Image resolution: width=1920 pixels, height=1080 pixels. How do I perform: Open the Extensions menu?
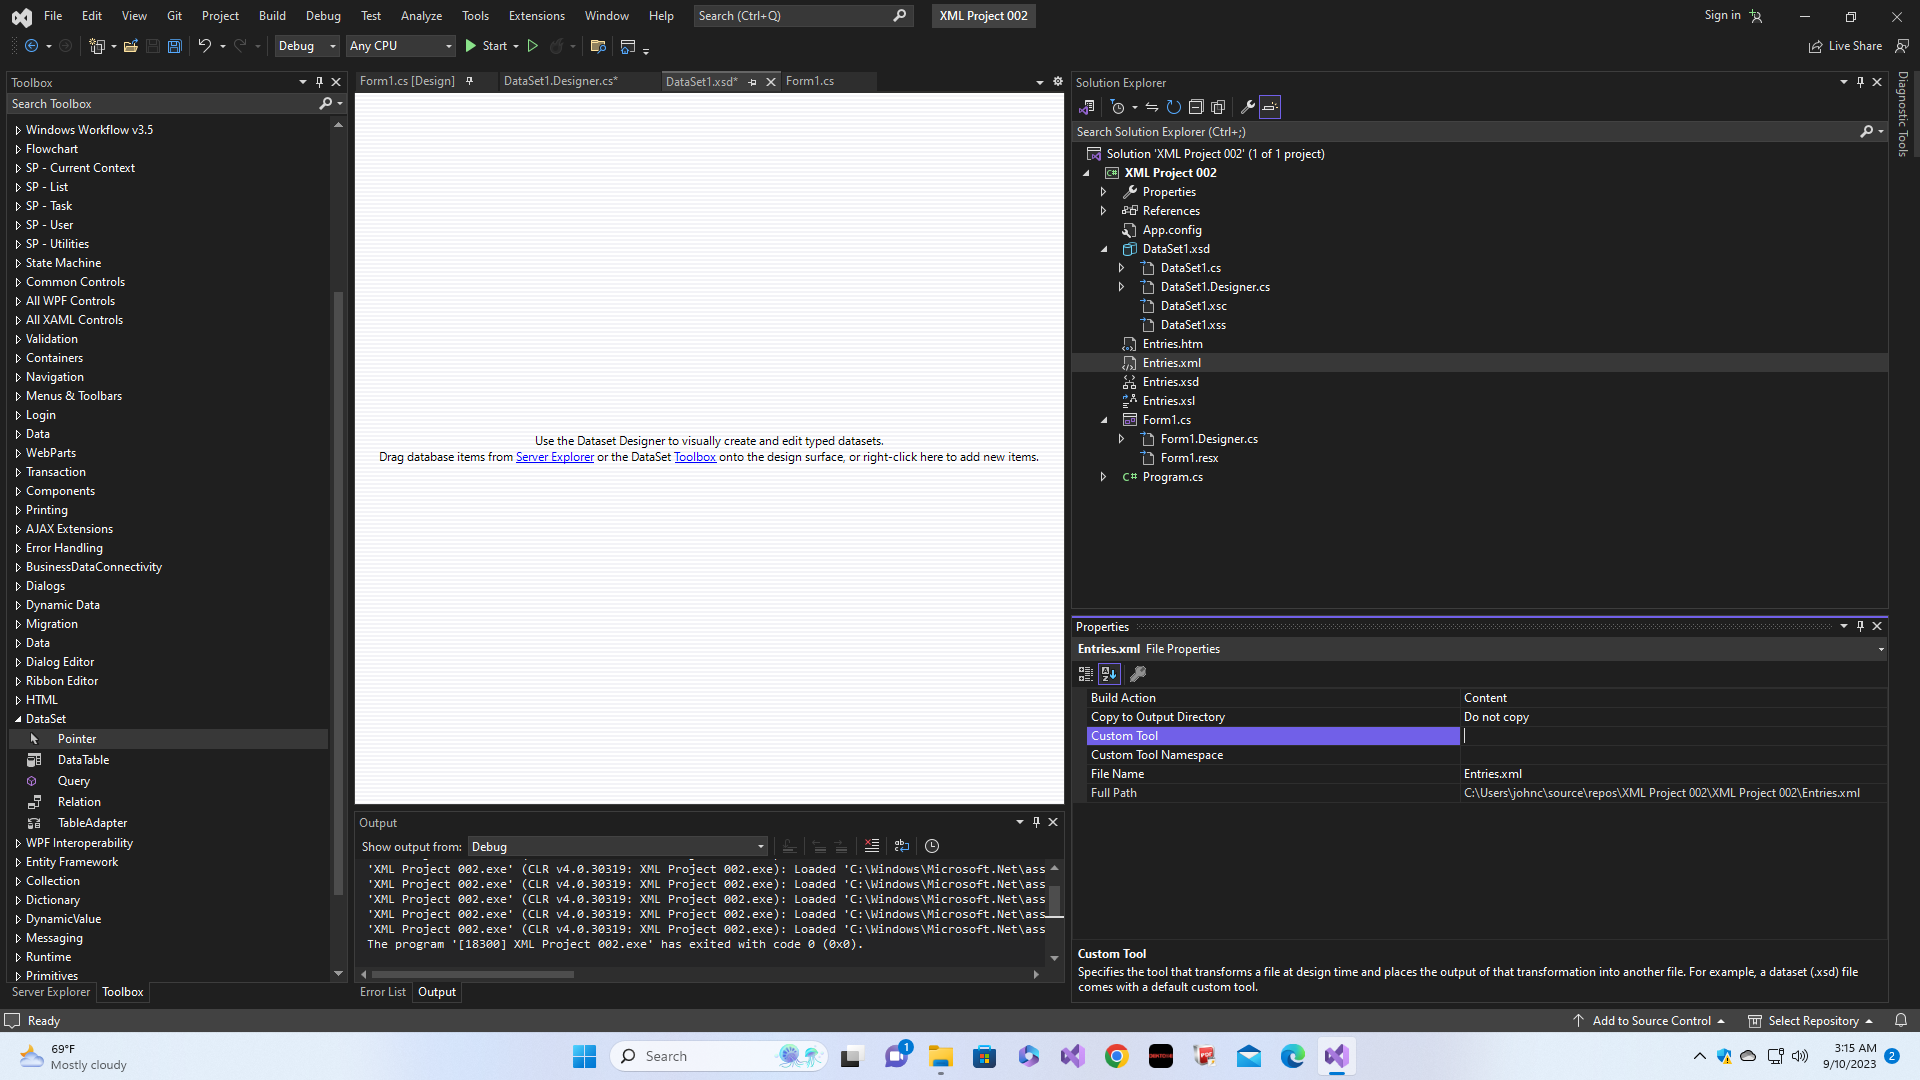click(536, 15)
